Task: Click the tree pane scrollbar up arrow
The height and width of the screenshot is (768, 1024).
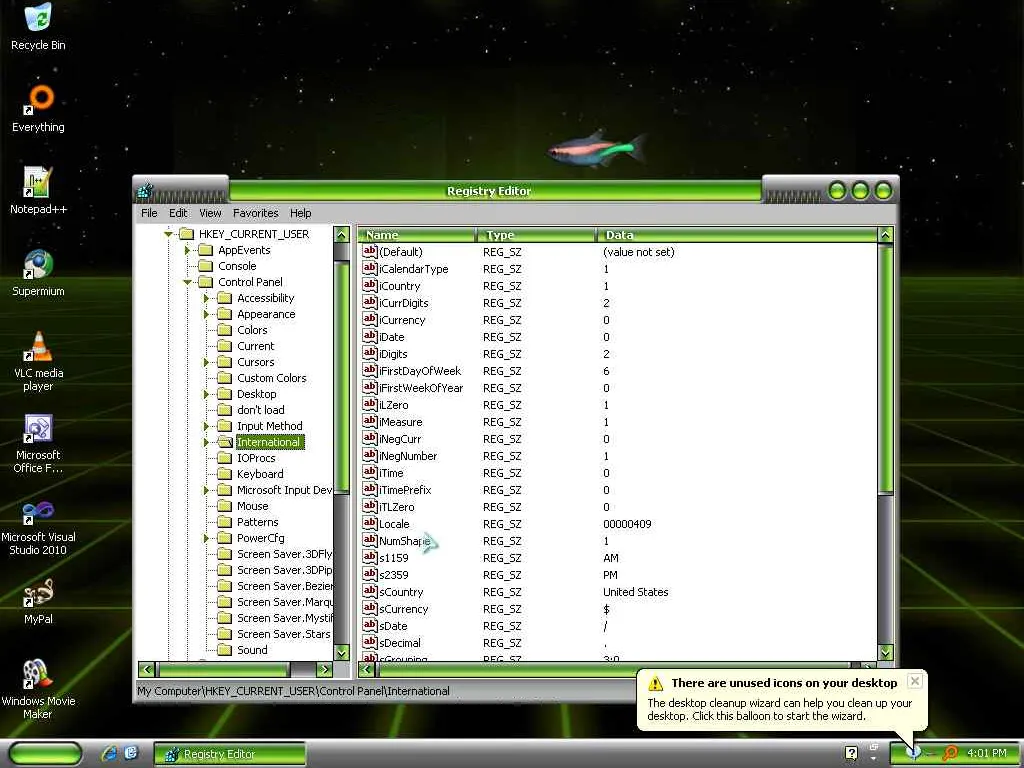Action: click(342, 234)
